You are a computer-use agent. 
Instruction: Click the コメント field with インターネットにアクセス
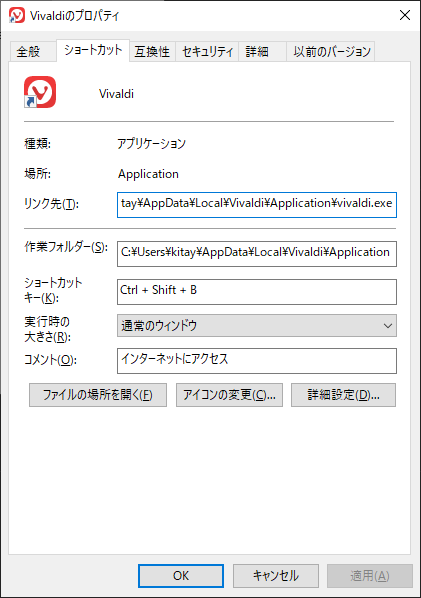[x=257, y=361]
